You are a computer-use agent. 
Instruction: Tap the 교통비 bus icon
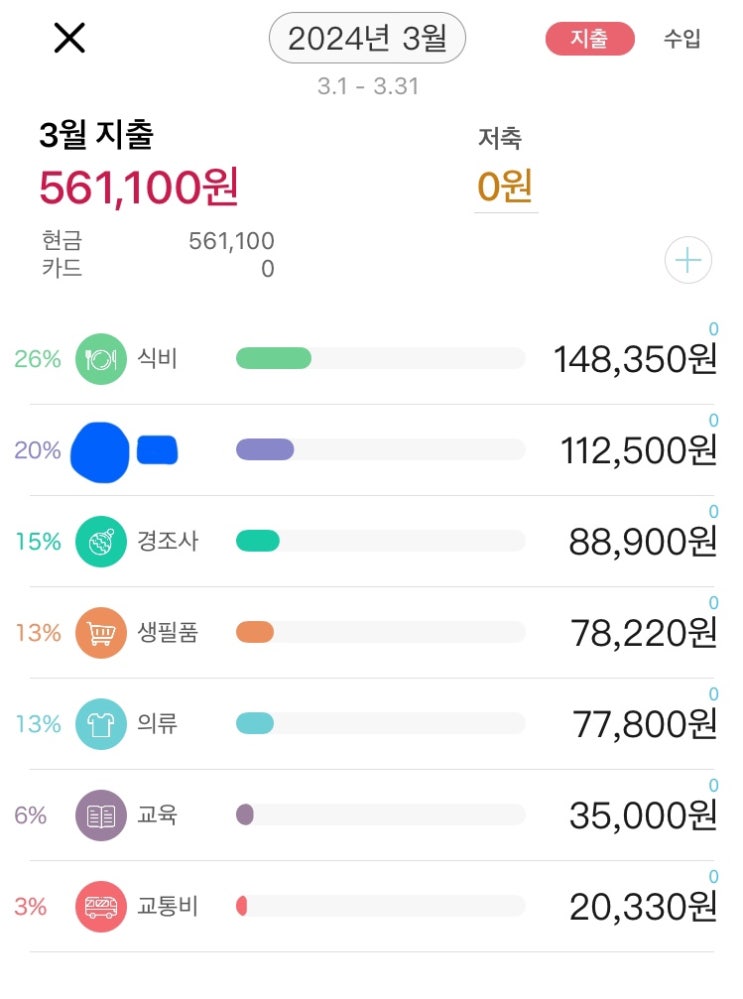click(x=101, y=907)
